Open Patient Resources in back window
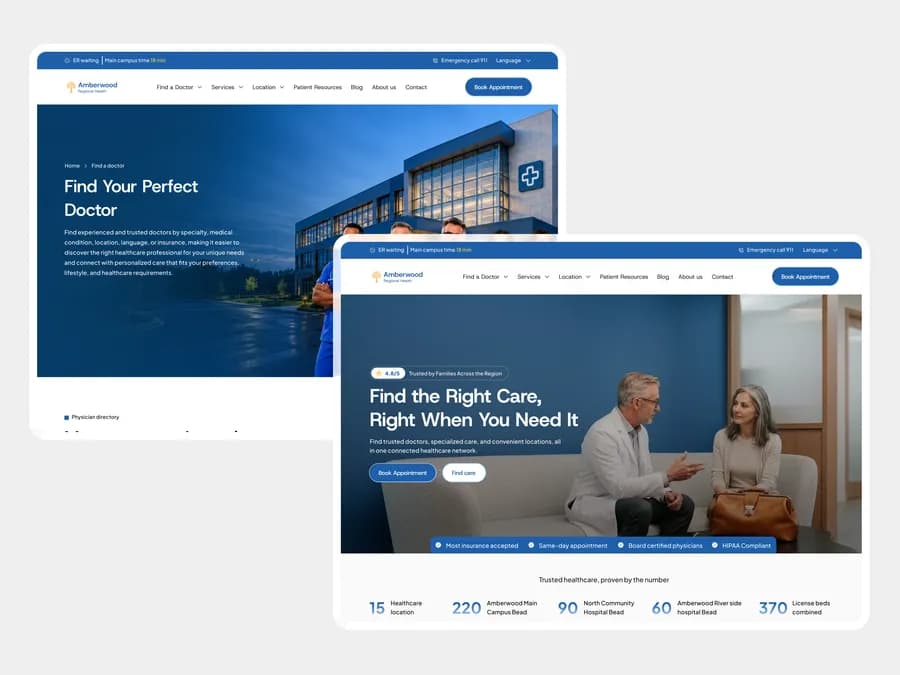 click(x=317, y=87)
